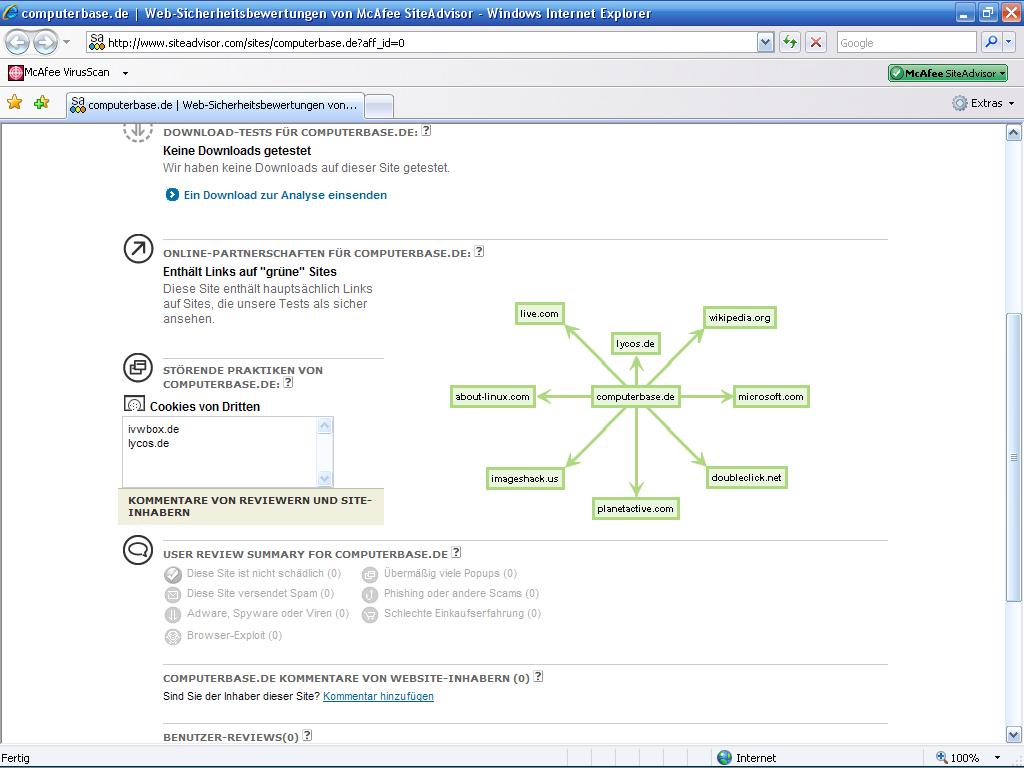This screenshot has height=768, width=1024.
Task: Click the 'Kommentar hinzufügen' link
Action: [378, 696]
